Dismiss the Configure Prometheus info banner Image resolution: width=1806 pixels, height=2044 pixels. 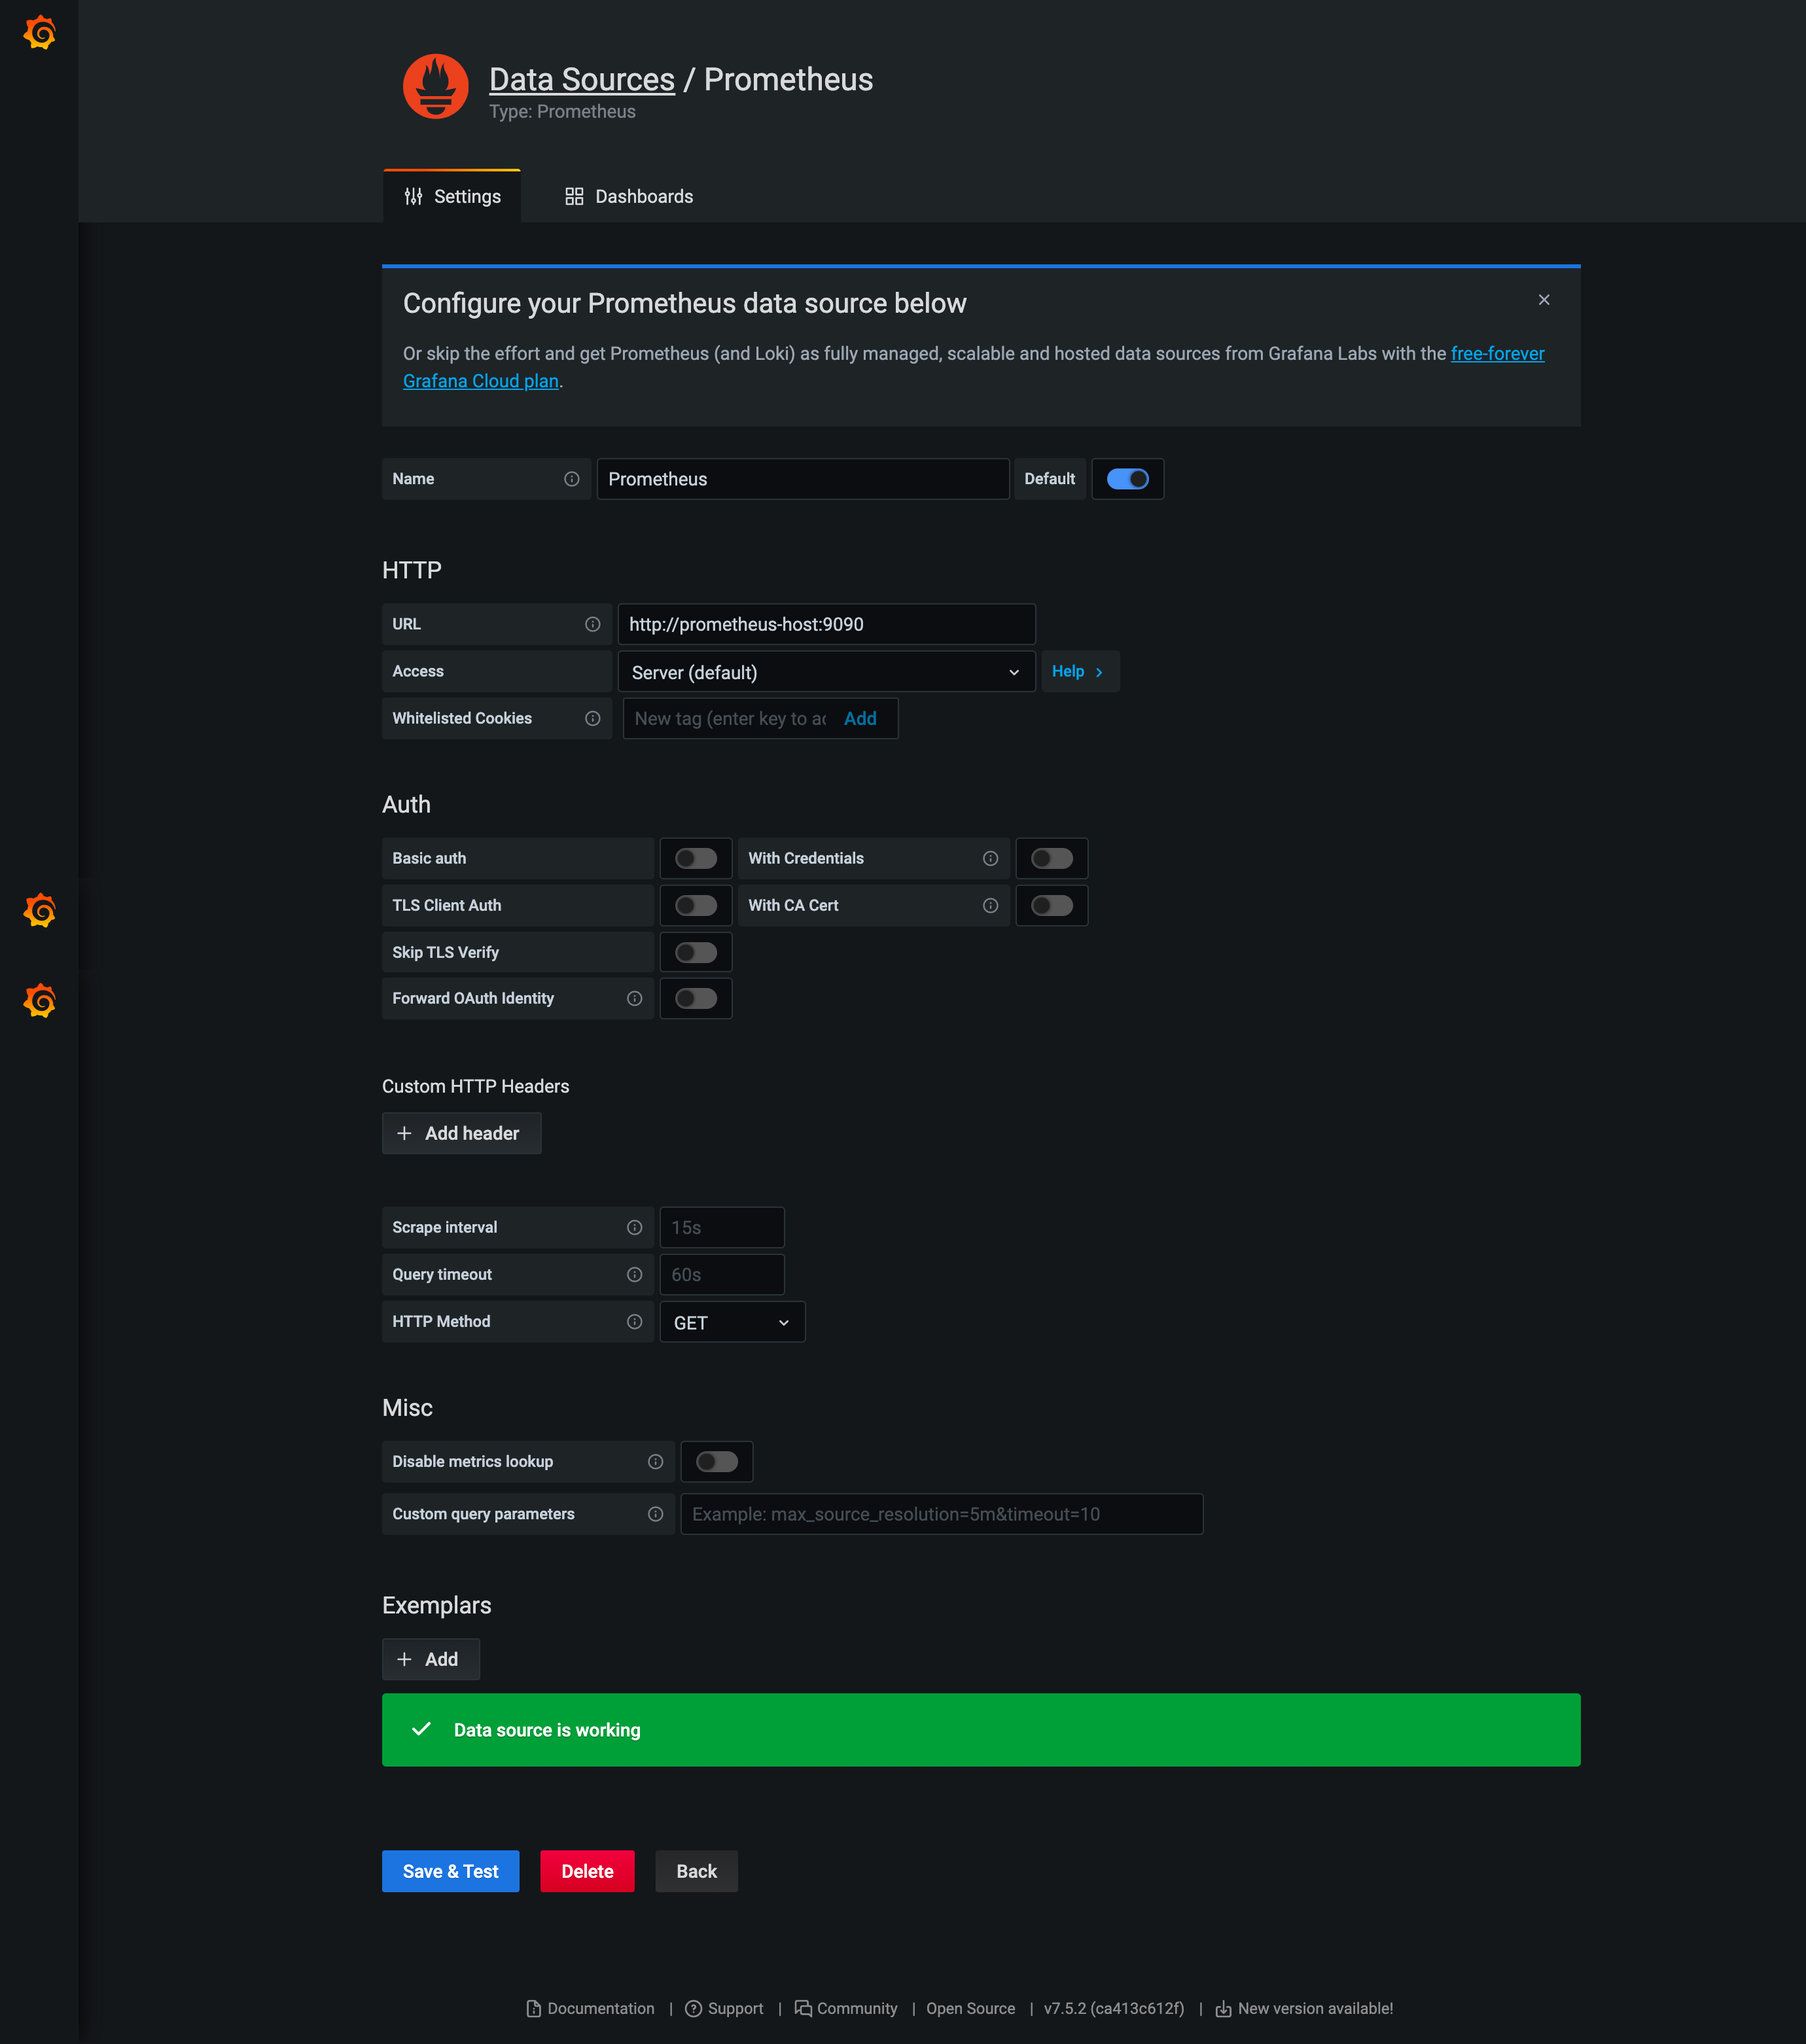1543,300
